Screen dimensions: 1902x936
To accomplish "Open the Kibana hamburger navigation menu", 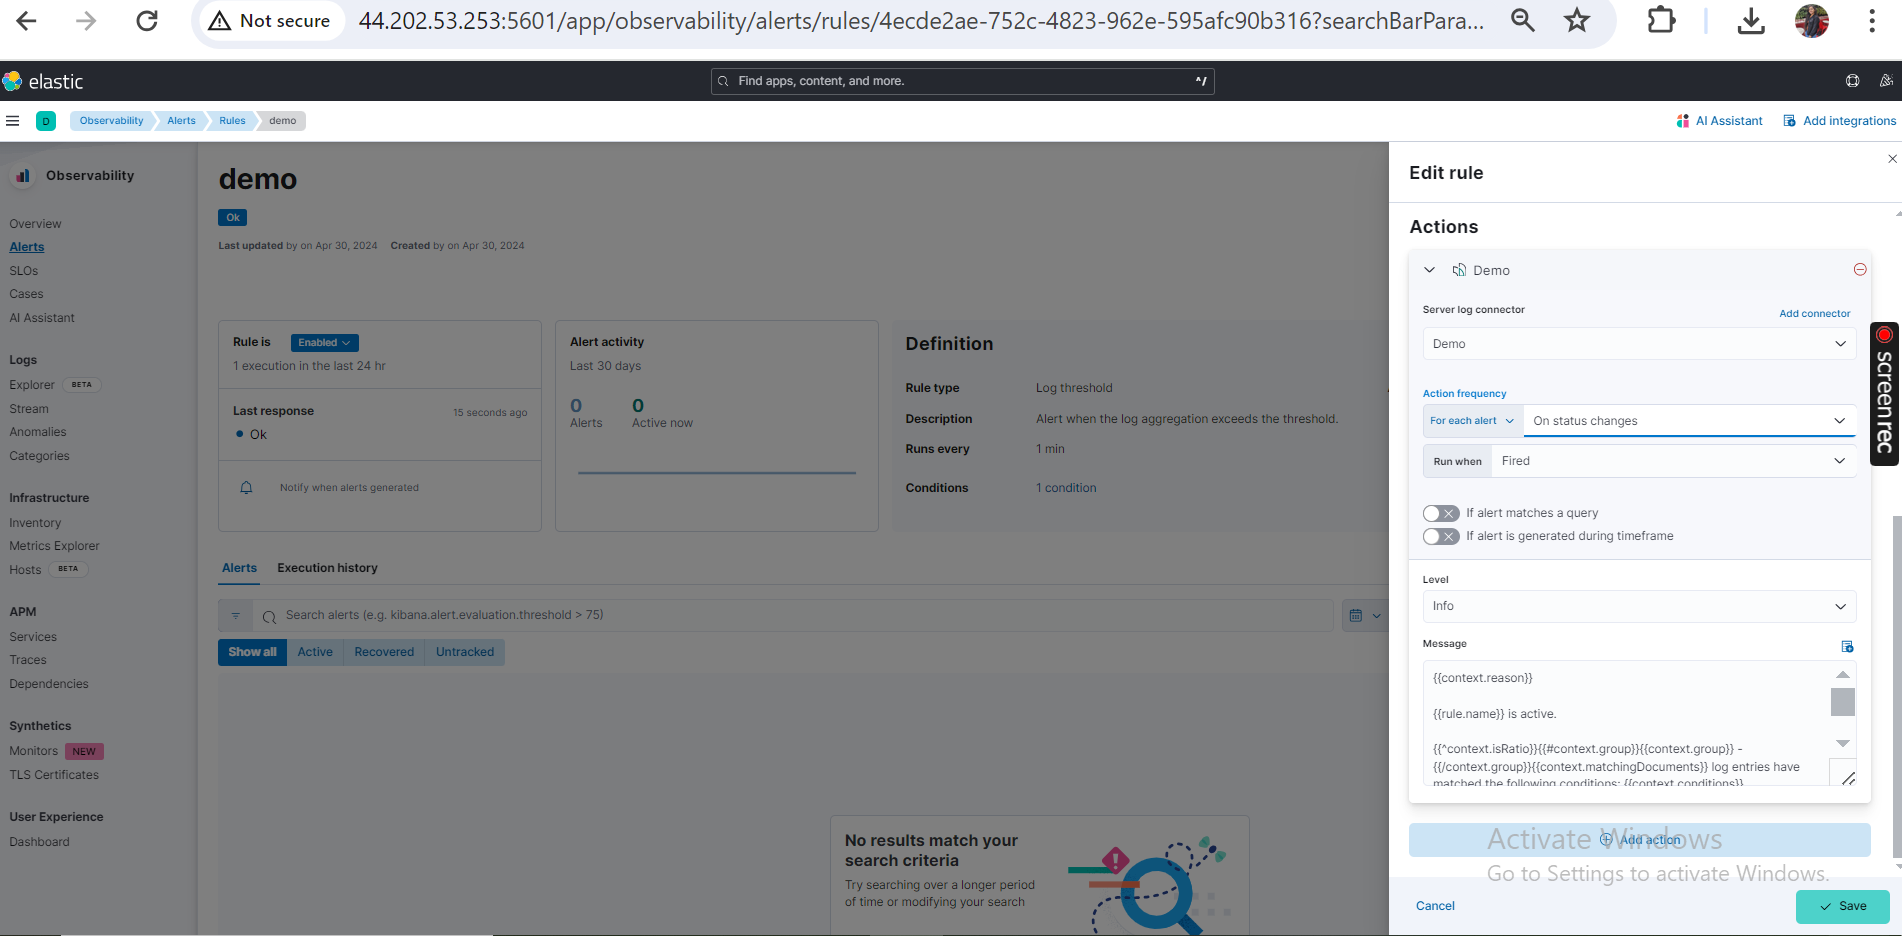I will [x=13, y=121].
